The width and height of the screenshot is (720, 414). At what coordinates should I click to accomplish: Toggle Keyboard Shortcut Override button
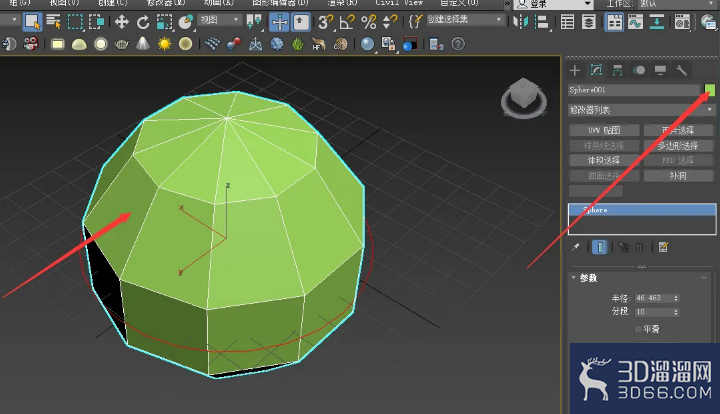[x=301, y=22]
